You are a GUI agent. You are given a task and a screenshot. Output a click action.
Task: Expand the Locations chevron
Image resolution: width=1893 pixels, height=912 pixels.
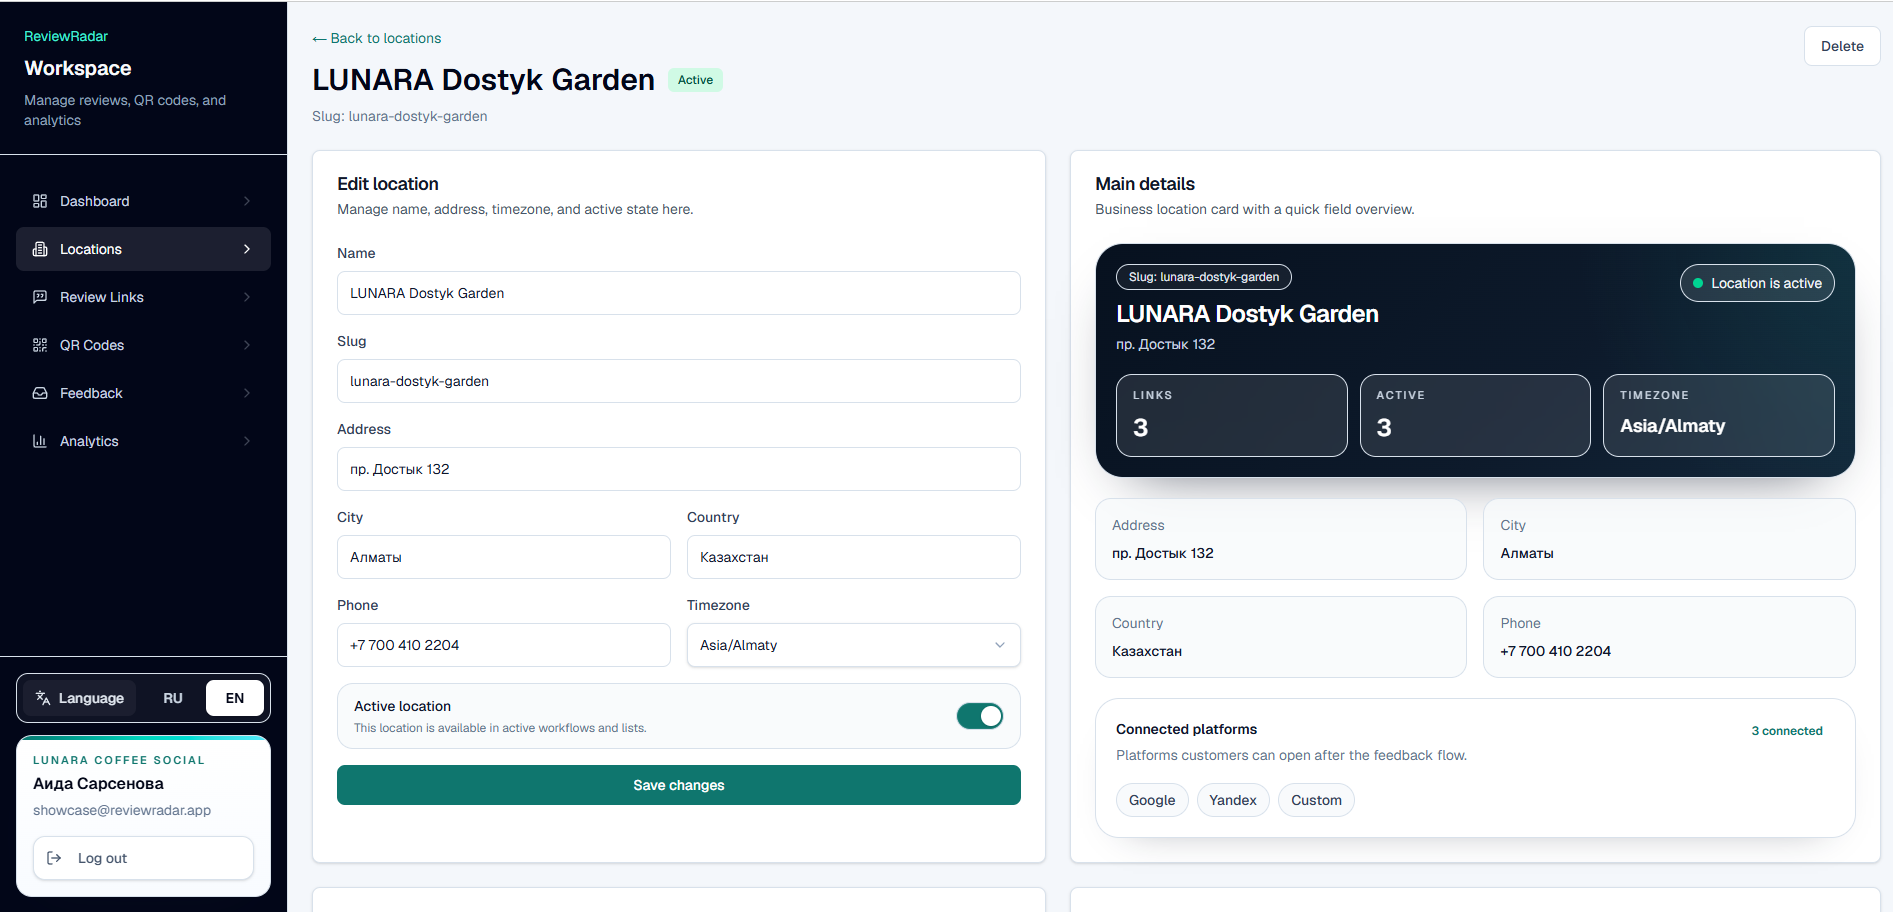[x=247, y=249]
